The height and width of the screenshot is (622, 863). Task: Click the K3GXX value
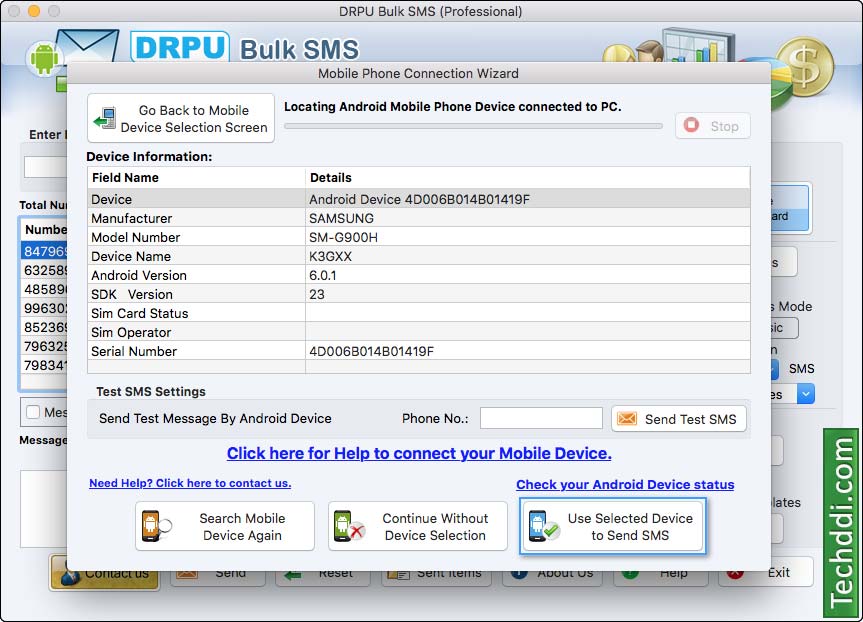click(330, 256)
